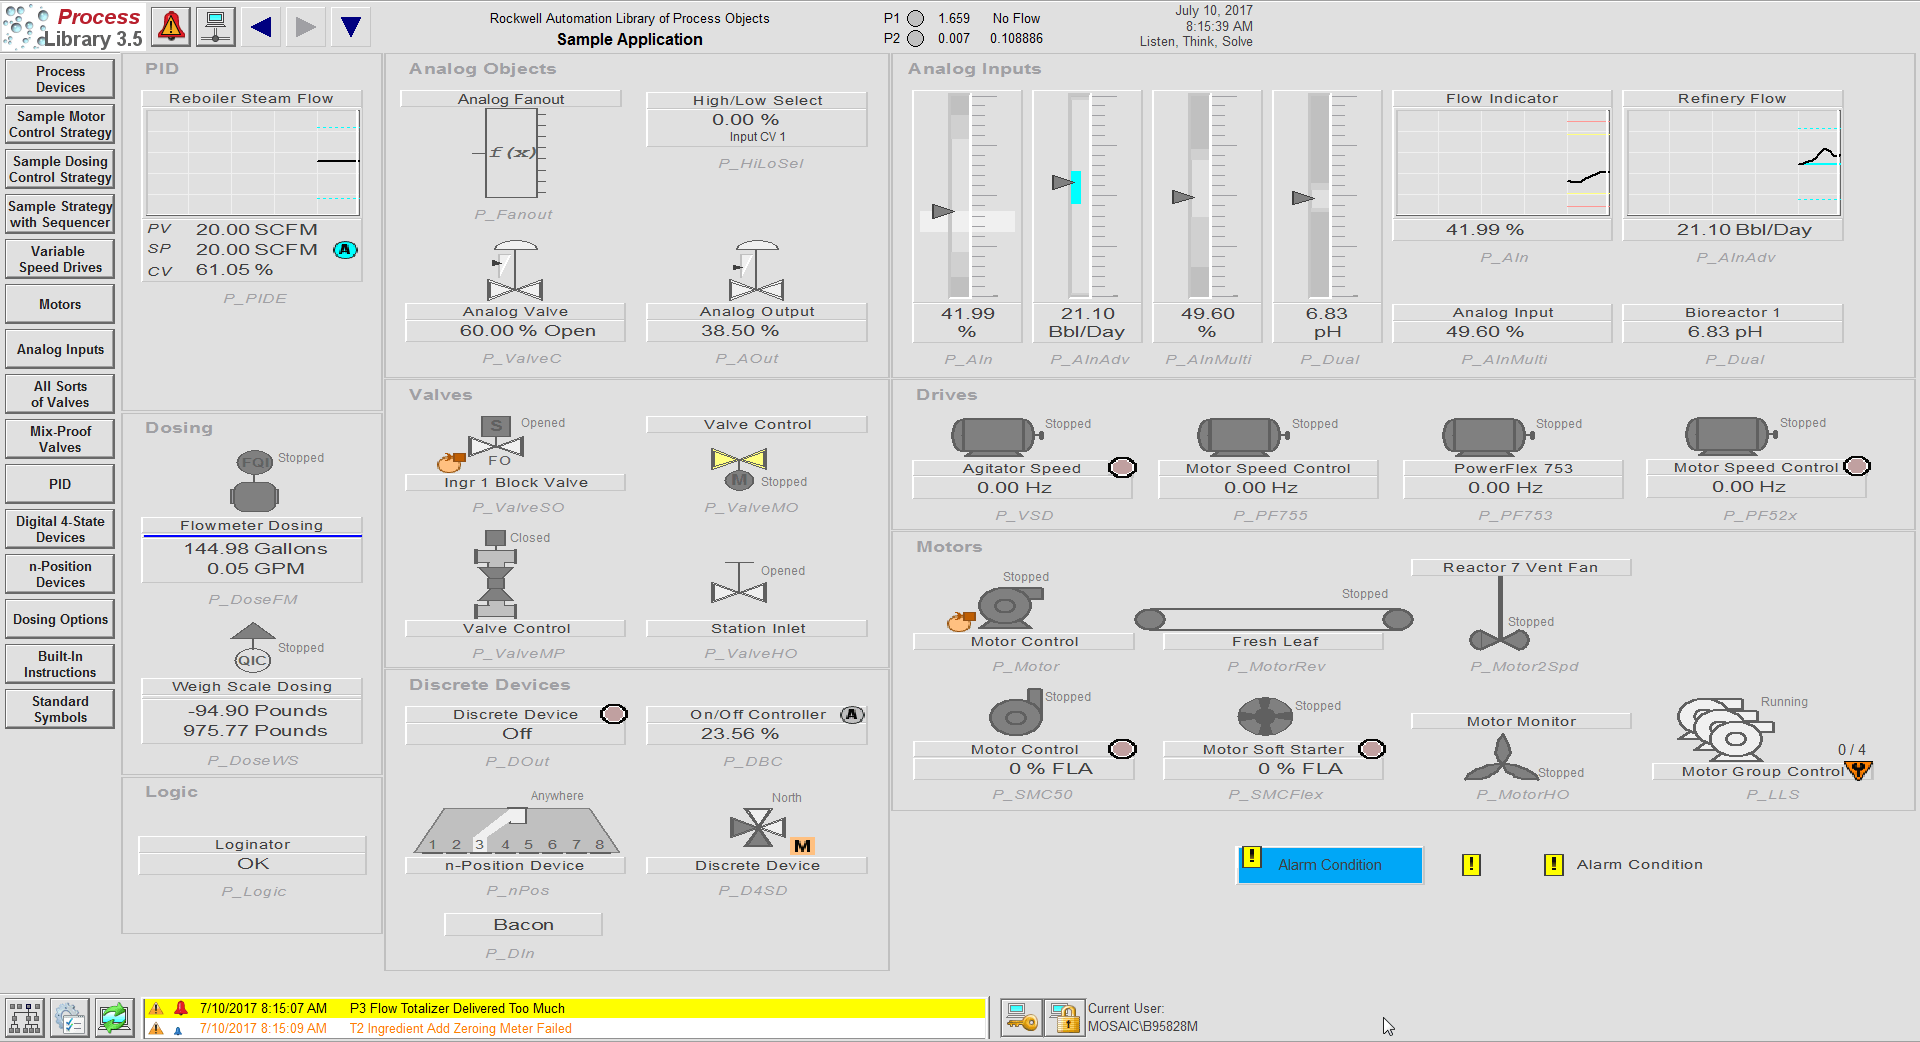
Task: Click the security padlock icon at bottom right
Action: pyautogui.click(x=1064, y=1017)
